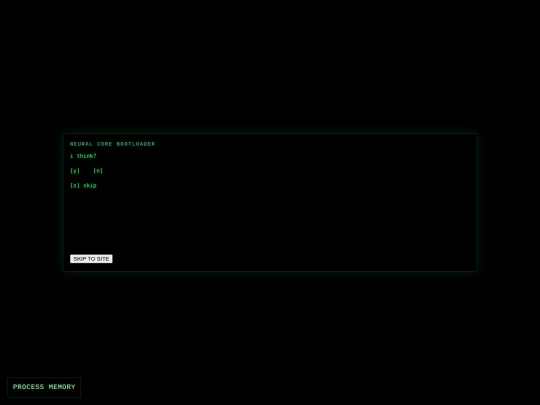Click the SKIP TO SITE button

pyautogui.click(x=91, y=259)
